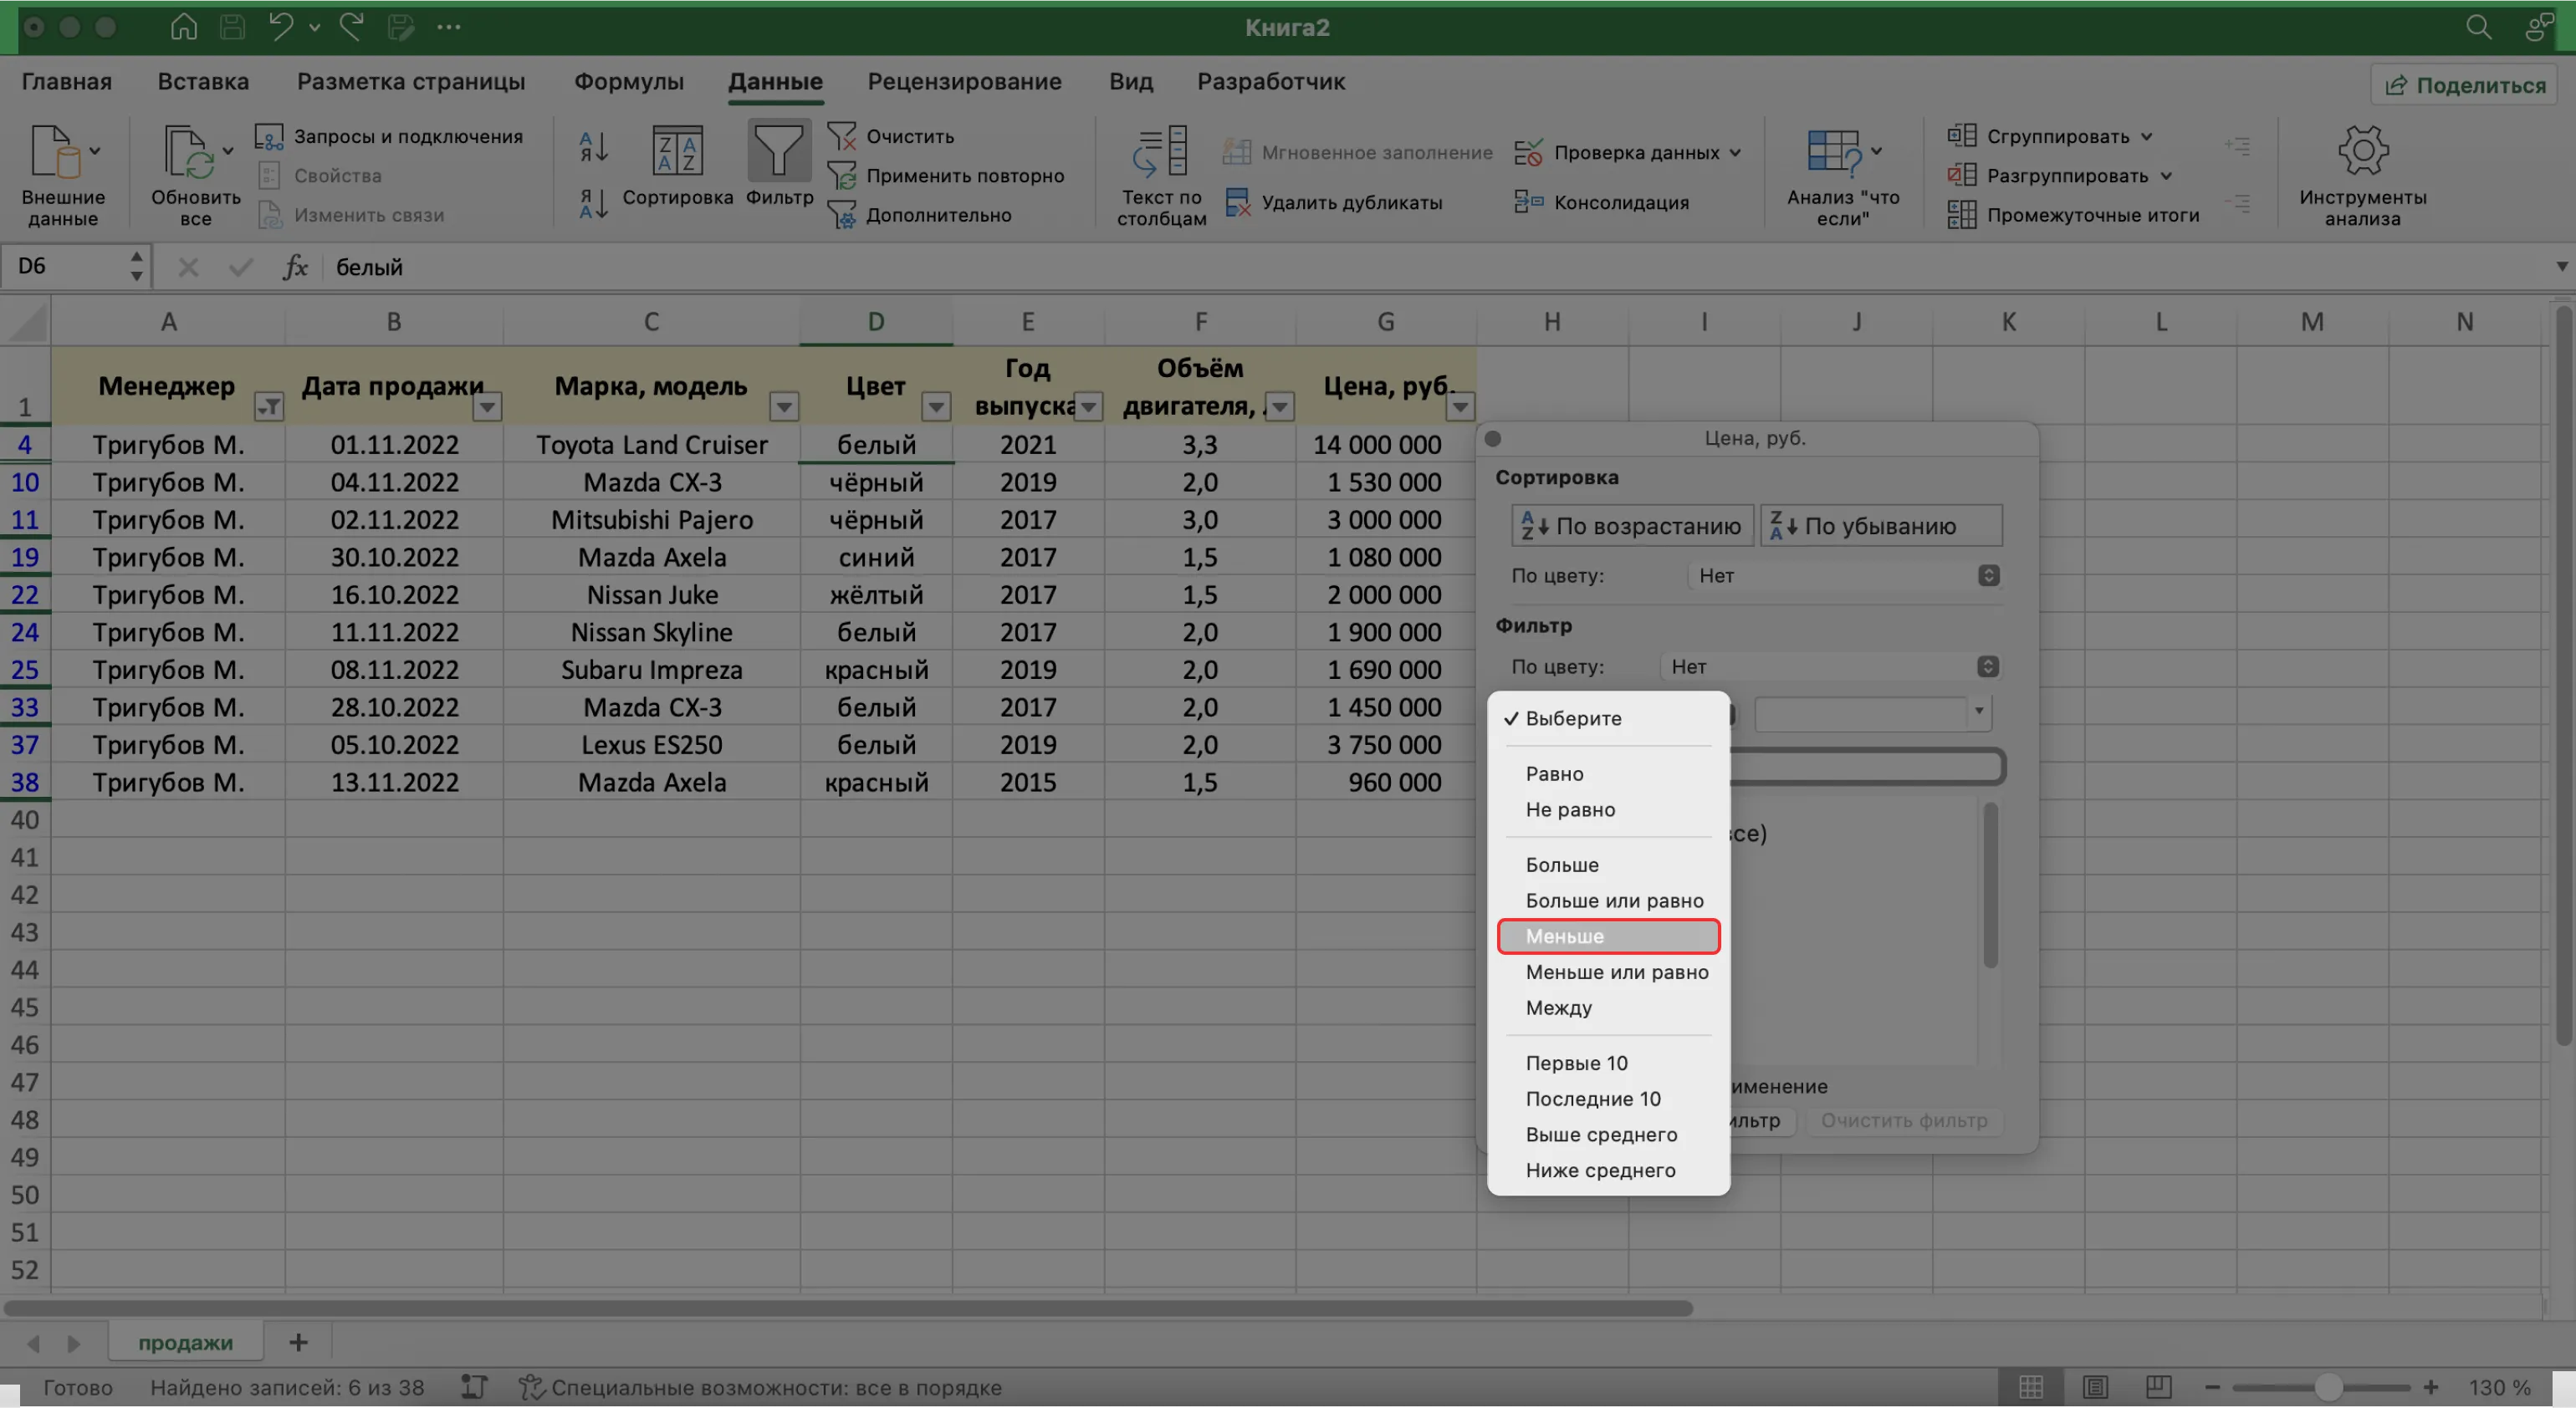Viewport: 2576px width, 1408px height.
Task: Click Remove Duplicates icon (Удалить дубликаты)
Action: 1238,203
